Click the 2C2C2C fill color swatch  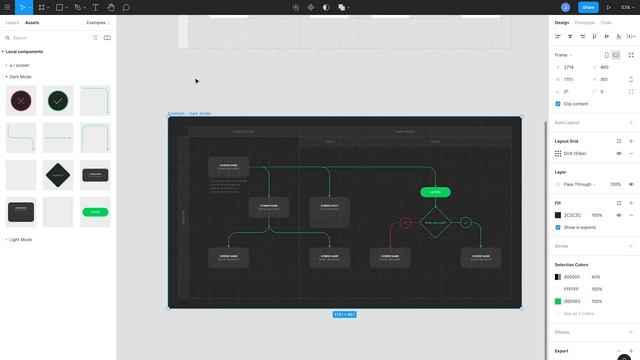(x=558, y=215)
